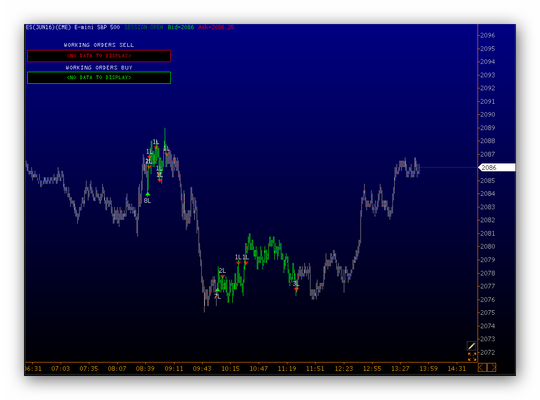Click the 'ES(JUN16)(CME) E-mini S&P 500' title
This screenshot has width=540, height=400.
point(73,27)
